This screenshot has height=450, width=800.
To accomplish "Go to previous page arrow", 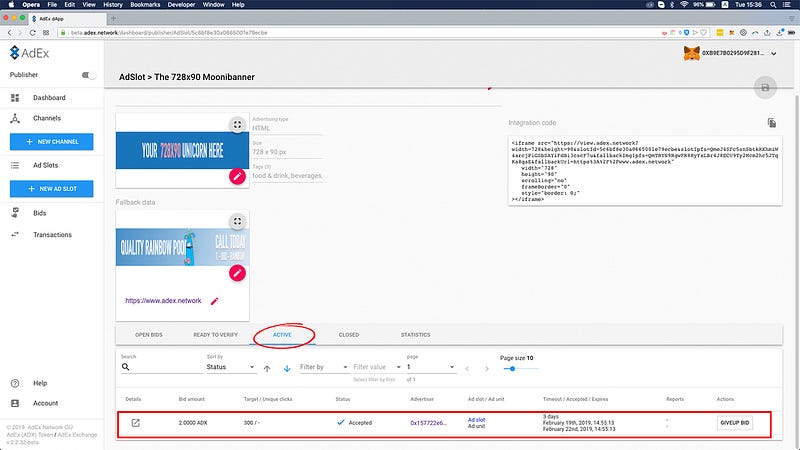I will click(467, 368).
